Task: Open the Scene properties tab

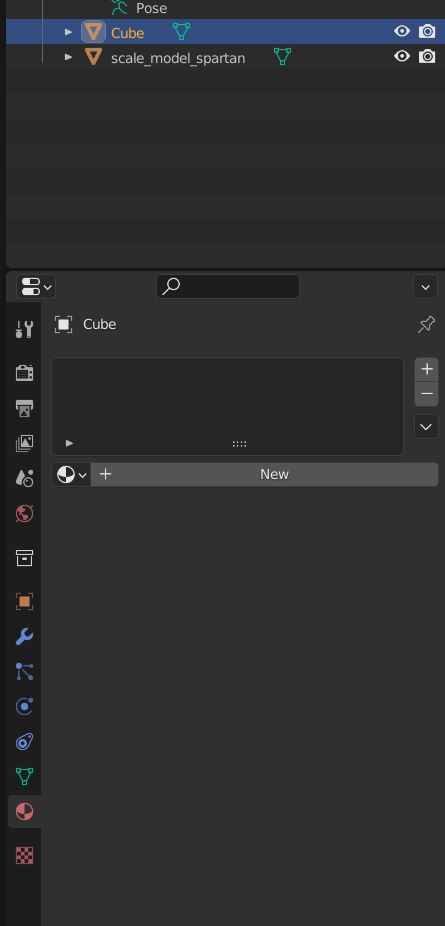Action: pos(24,478)
